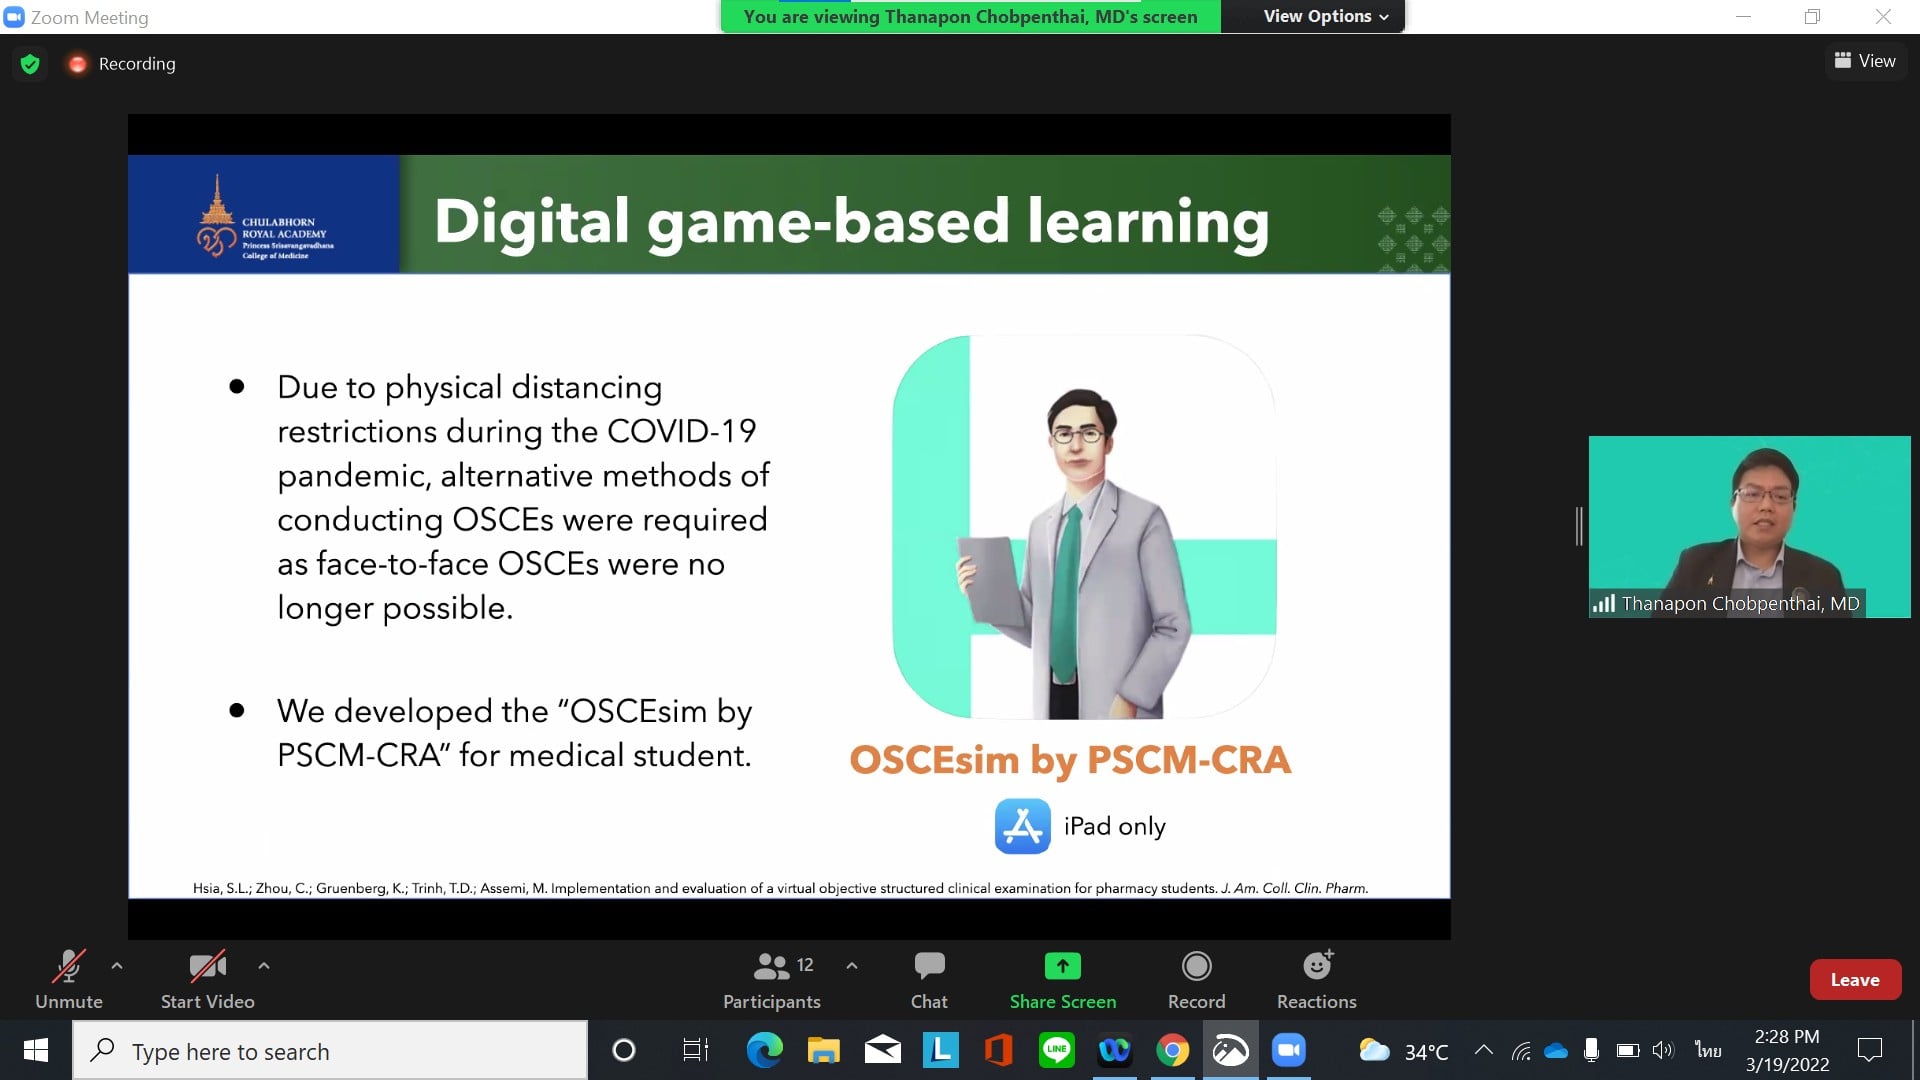1920x1080 pixels.
Task: Click the microphone tray icon
Action: pos(1591,1051)
